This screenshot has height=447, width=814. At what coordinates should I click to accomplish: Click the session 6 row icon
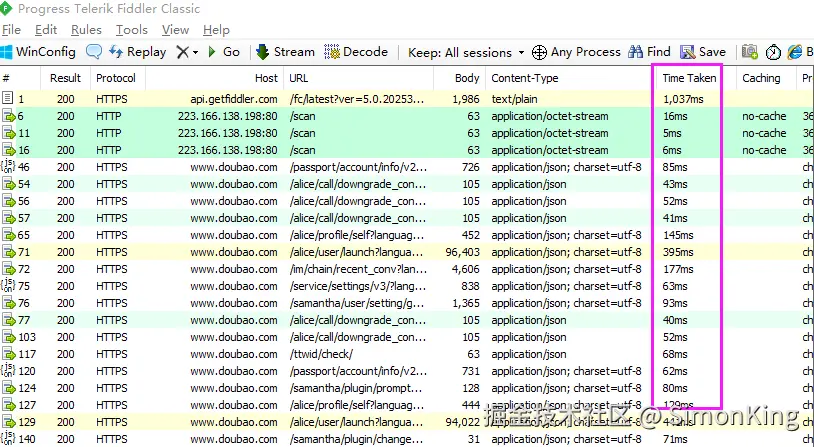8,116
